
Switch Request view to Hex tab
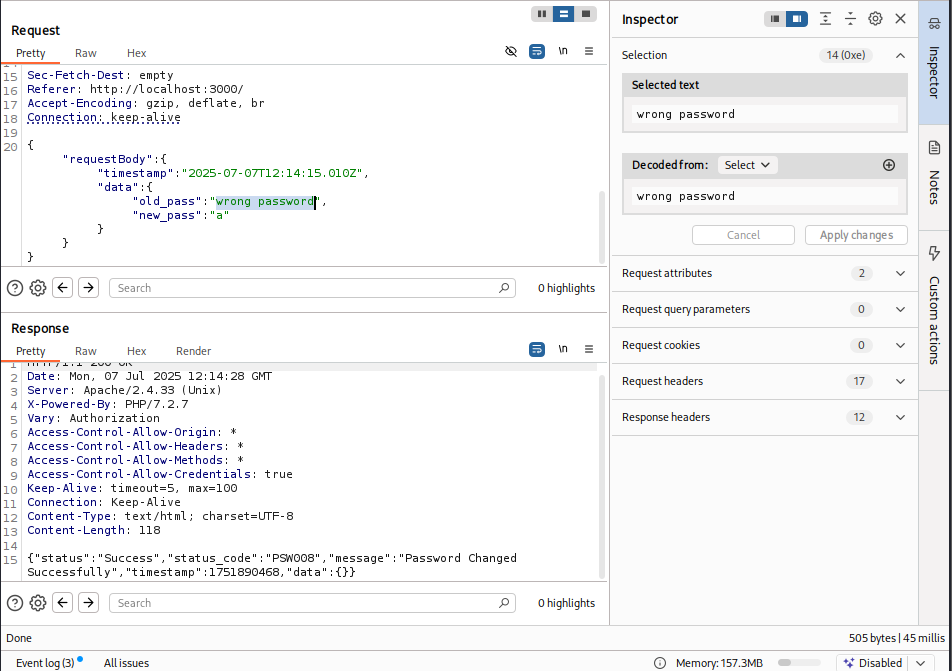point(137,53)
